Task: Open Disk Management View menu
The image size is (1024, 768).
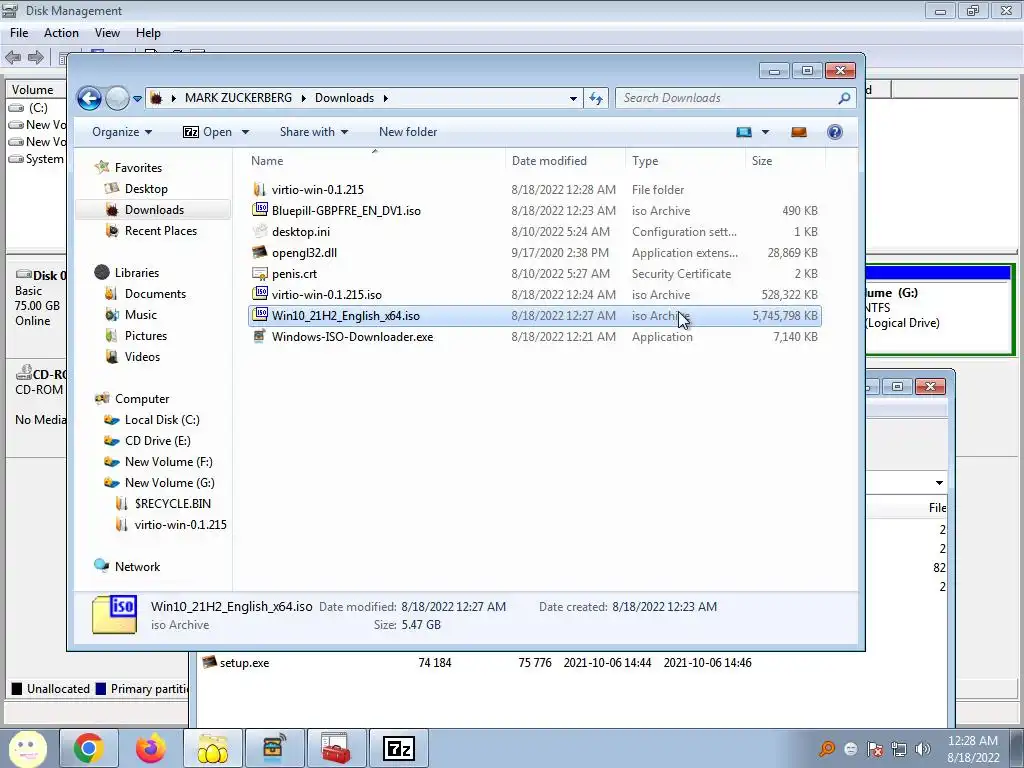Action: click(x=107, y=33)
